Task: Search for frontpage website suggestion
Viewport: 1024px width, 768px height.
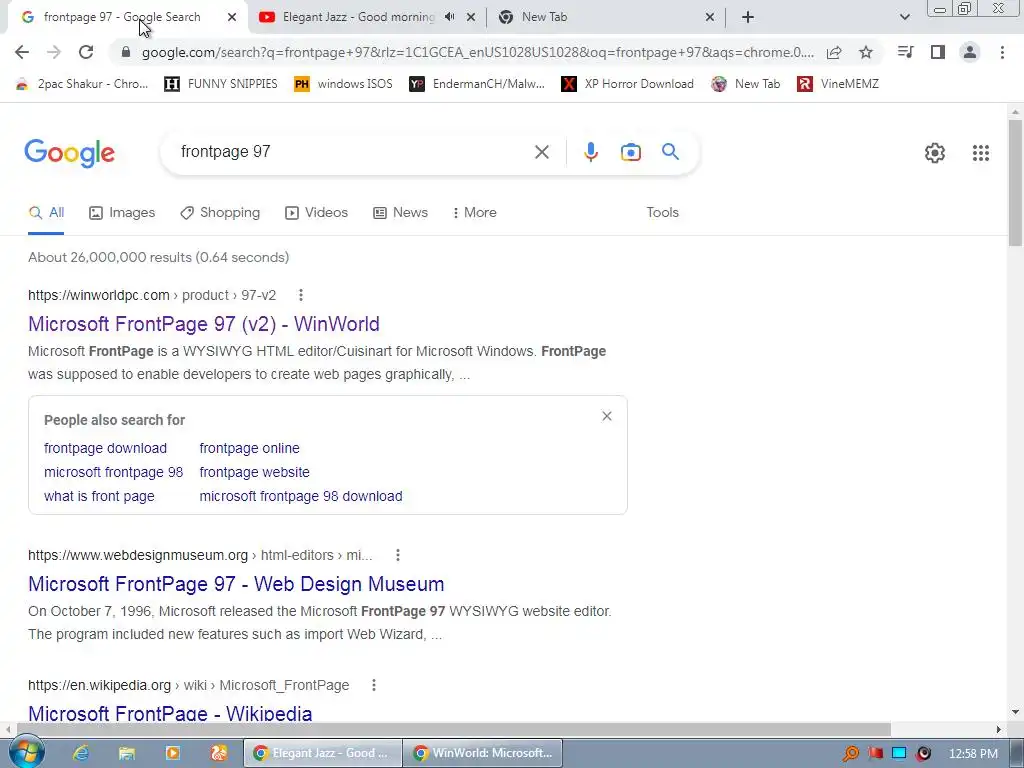Action: 254,472
